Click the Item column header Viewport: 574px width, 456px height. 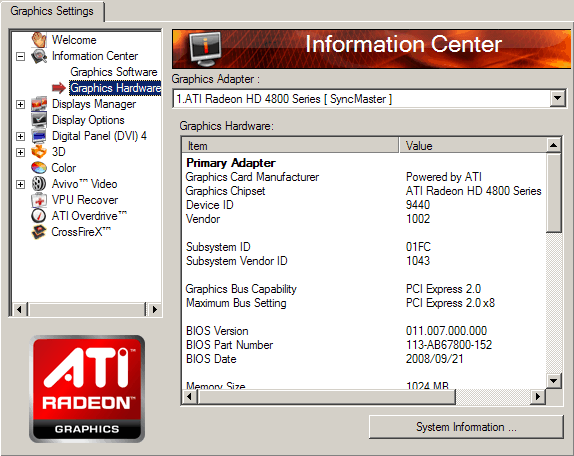point(290,146)
